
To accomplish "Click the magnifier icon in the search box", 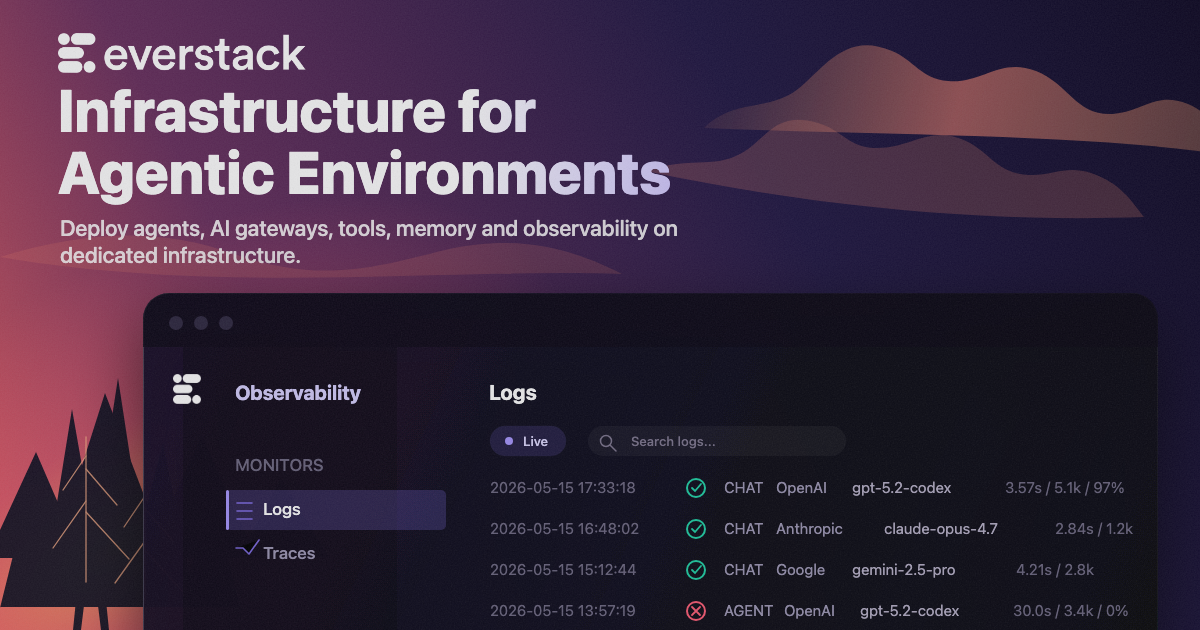I will coord(608,442).
